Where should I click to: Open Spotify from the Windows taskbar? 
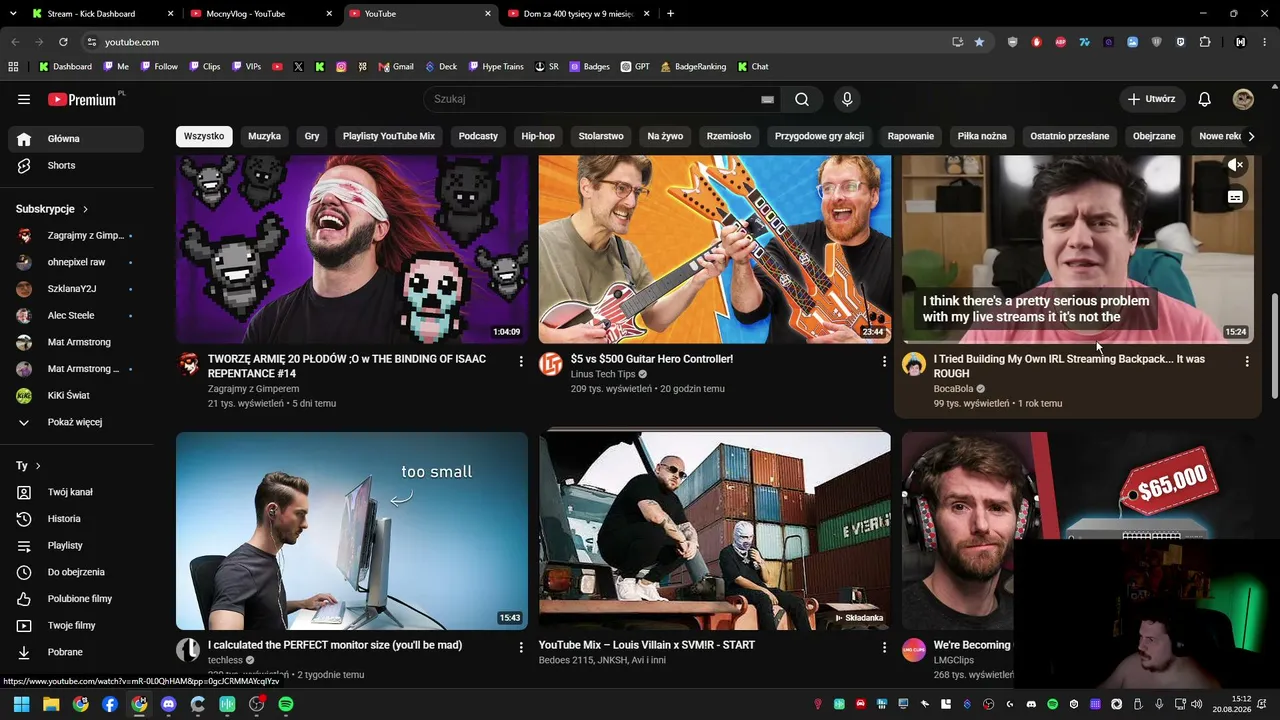coord(286,704)
